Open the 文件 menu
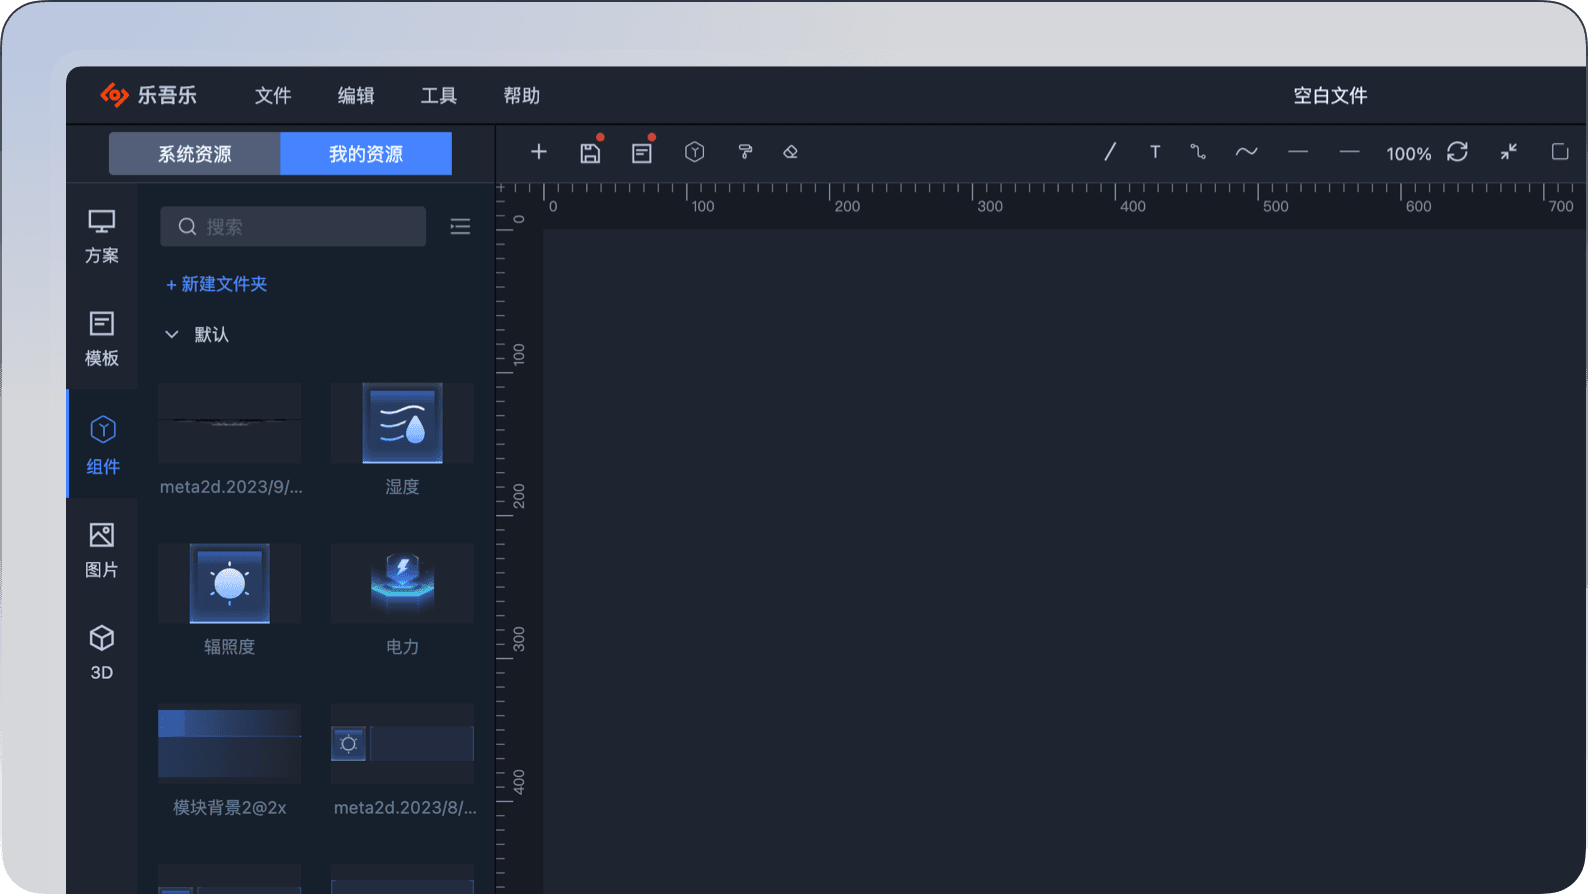Screen dimensions: 1588x896 point(272,96)
